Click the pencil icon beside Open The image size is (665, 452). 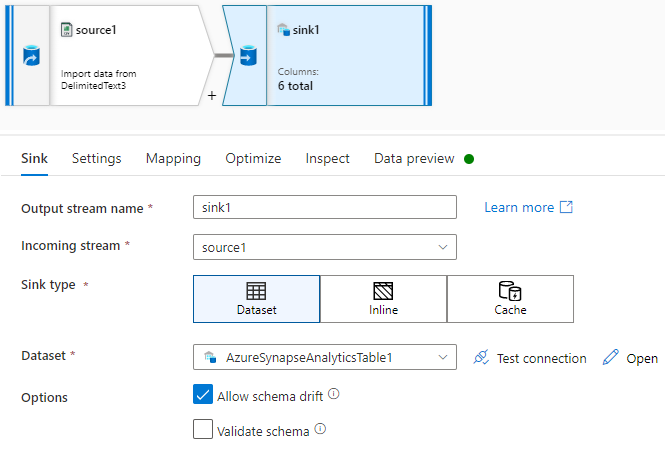[x=611, y=357]
